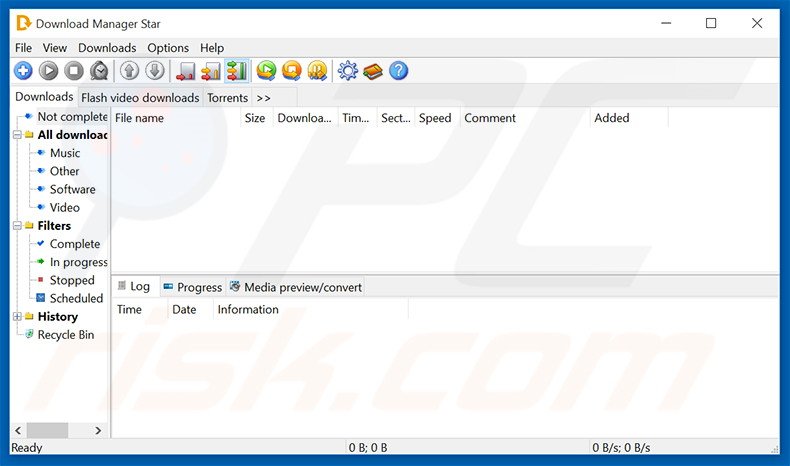Select the medium traffic mode icon

click(211, 71)
